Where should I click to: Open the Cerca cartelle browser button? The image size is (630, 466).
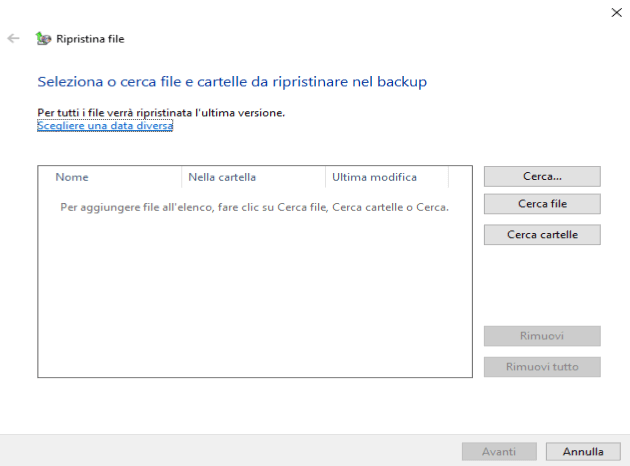(542, 235)
